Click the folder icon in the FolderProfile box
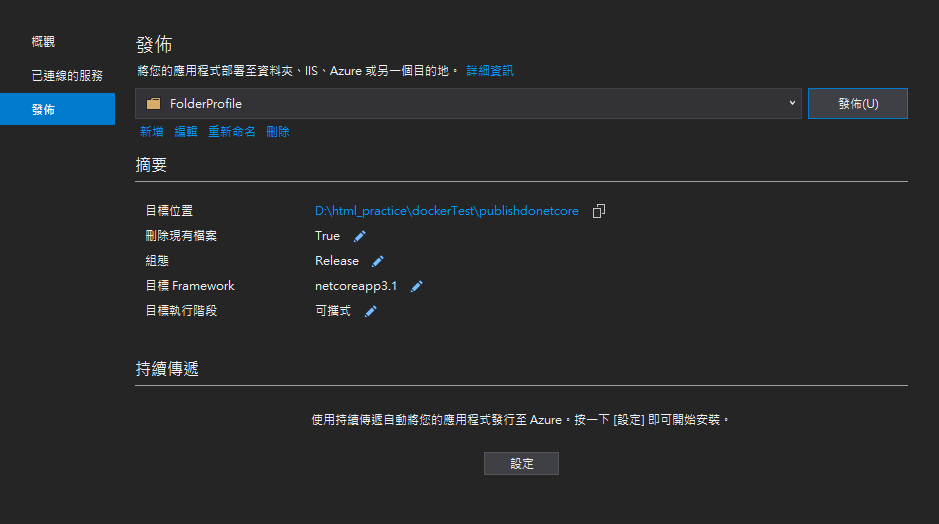The width and height of the screenshot is (939, 524). [x=153, y=104]
